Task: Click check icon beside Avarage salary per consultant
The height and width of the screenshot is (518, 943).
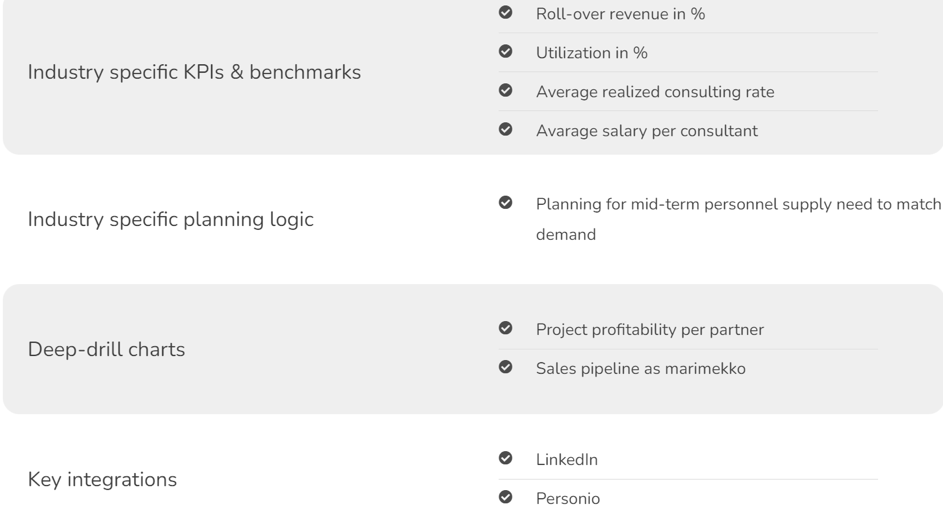Action: [x=505, y=129]
